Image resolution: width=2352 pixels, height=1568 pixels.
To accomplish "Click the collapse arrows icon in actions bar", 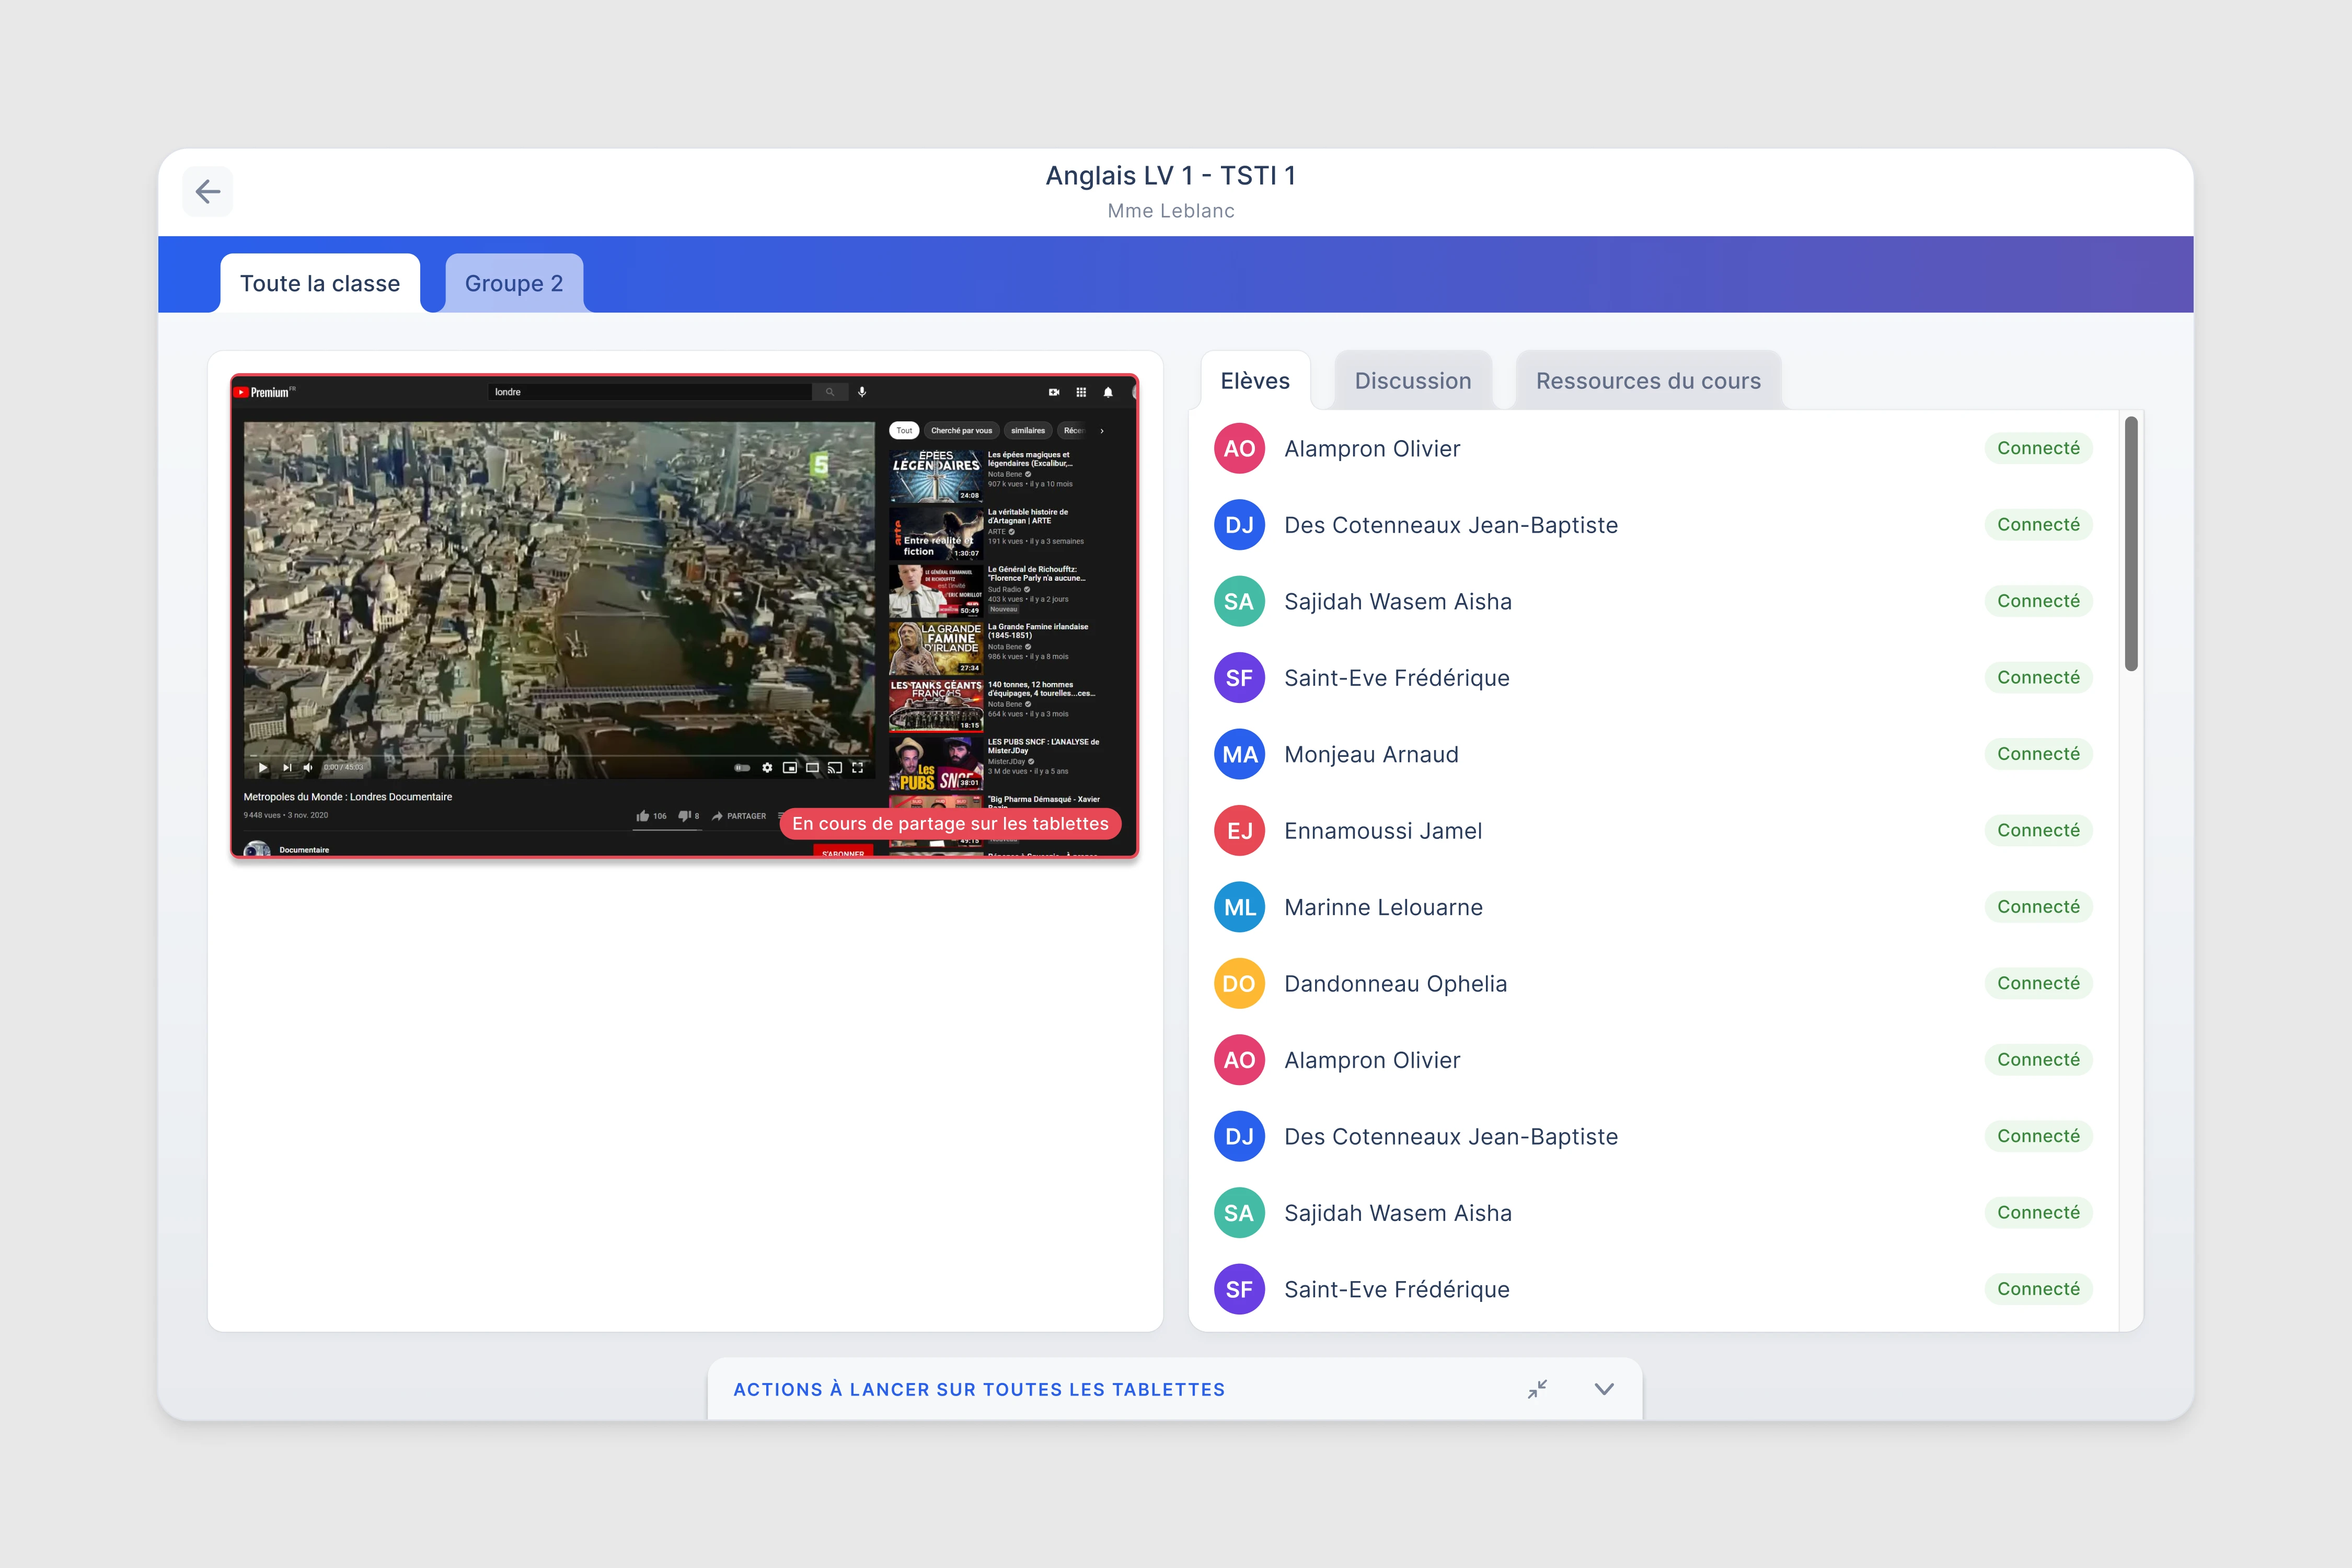I will 1537,1389.
